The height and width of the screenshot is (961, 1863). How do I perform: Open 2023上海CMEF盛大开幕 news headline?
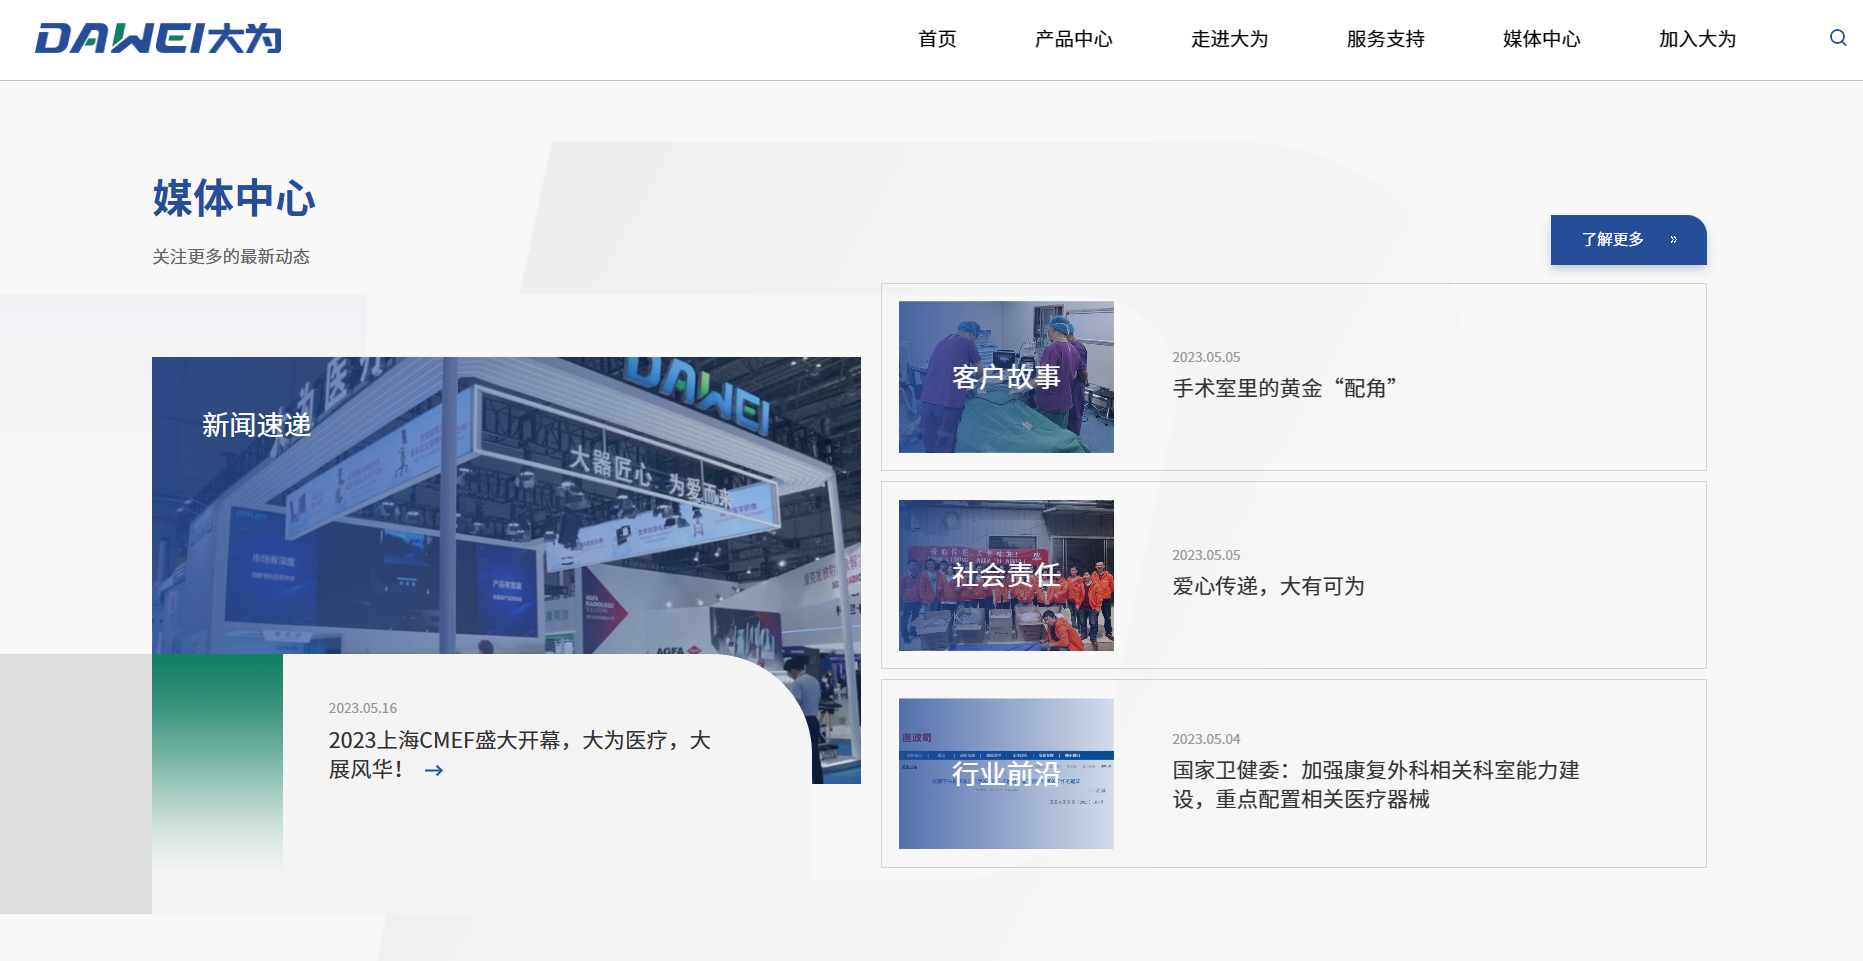coord(519,754)
